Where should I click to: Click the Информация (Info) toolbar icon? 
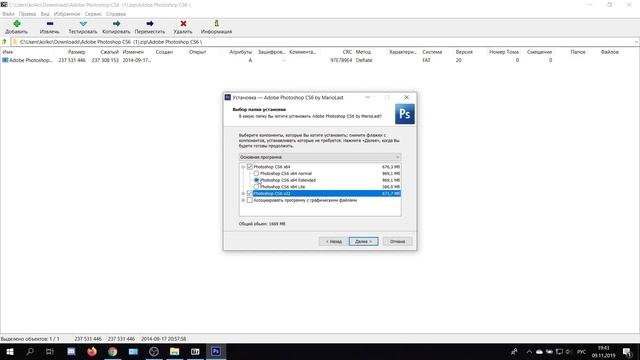point(216,24)
